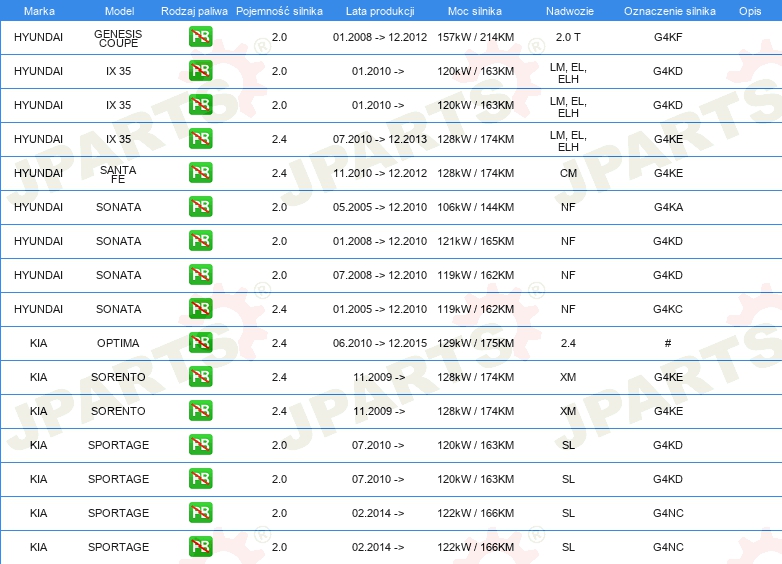
Task: Click the Model column header
Action: [118, 10]
